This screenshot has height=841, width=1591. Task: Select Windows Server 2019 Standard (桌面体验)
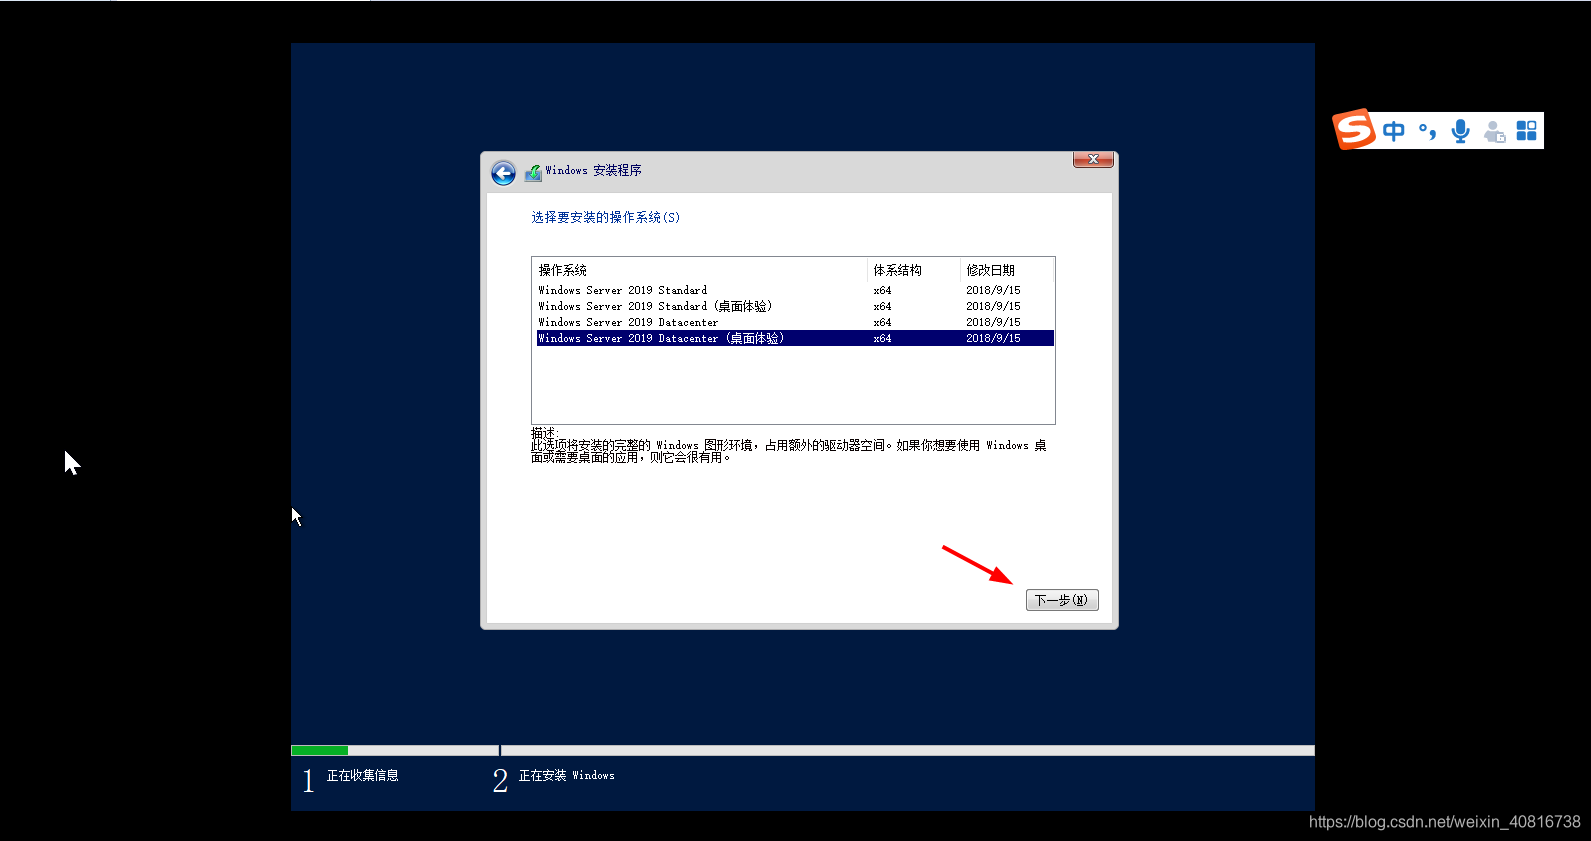click(795, 306)
